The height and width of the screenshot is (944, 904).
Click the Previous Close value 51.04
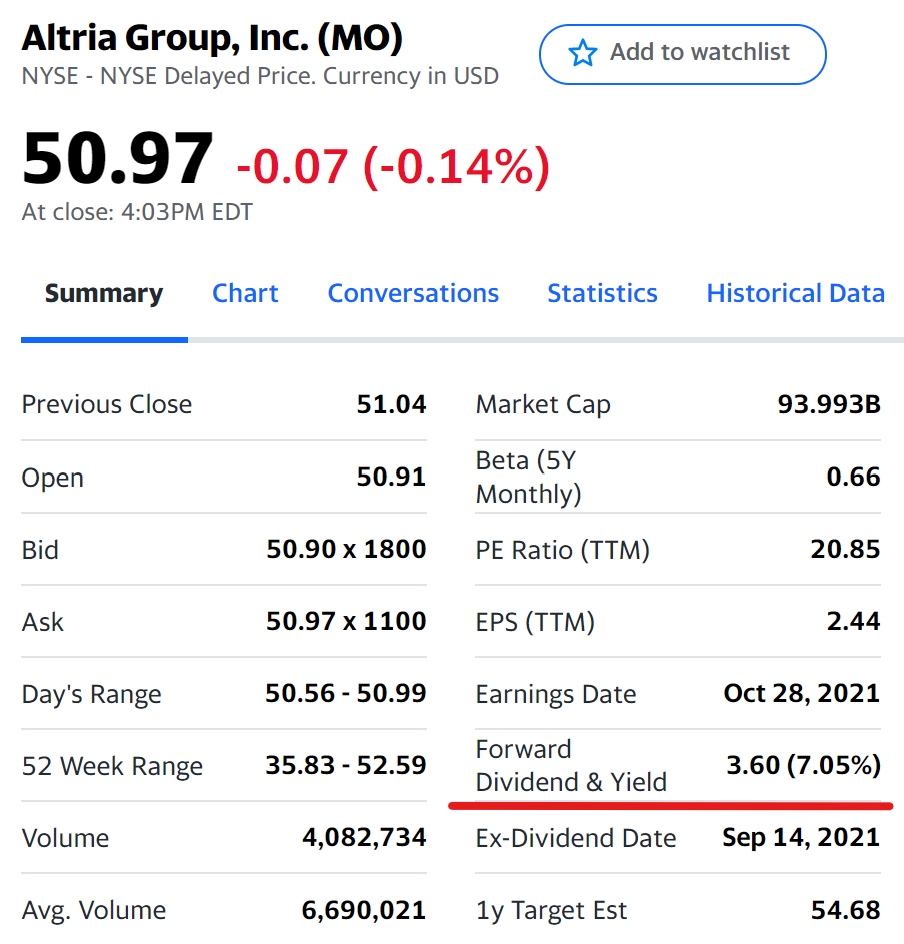(391, 404)
